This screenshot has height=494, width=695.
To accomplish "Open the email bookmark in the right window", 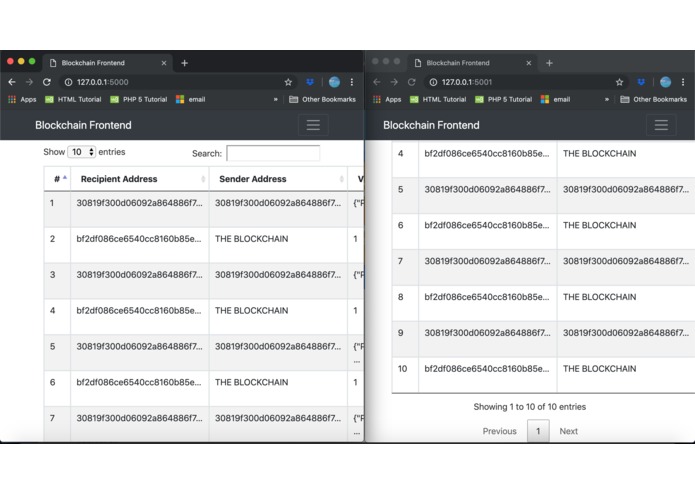I will point(555,99).
